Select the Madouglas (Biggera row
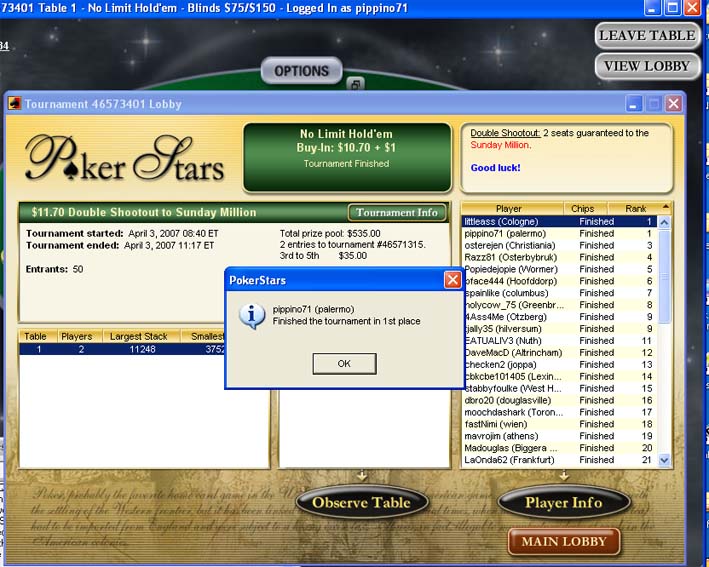Viewport: 709px width, 567px height. [559, 448]
